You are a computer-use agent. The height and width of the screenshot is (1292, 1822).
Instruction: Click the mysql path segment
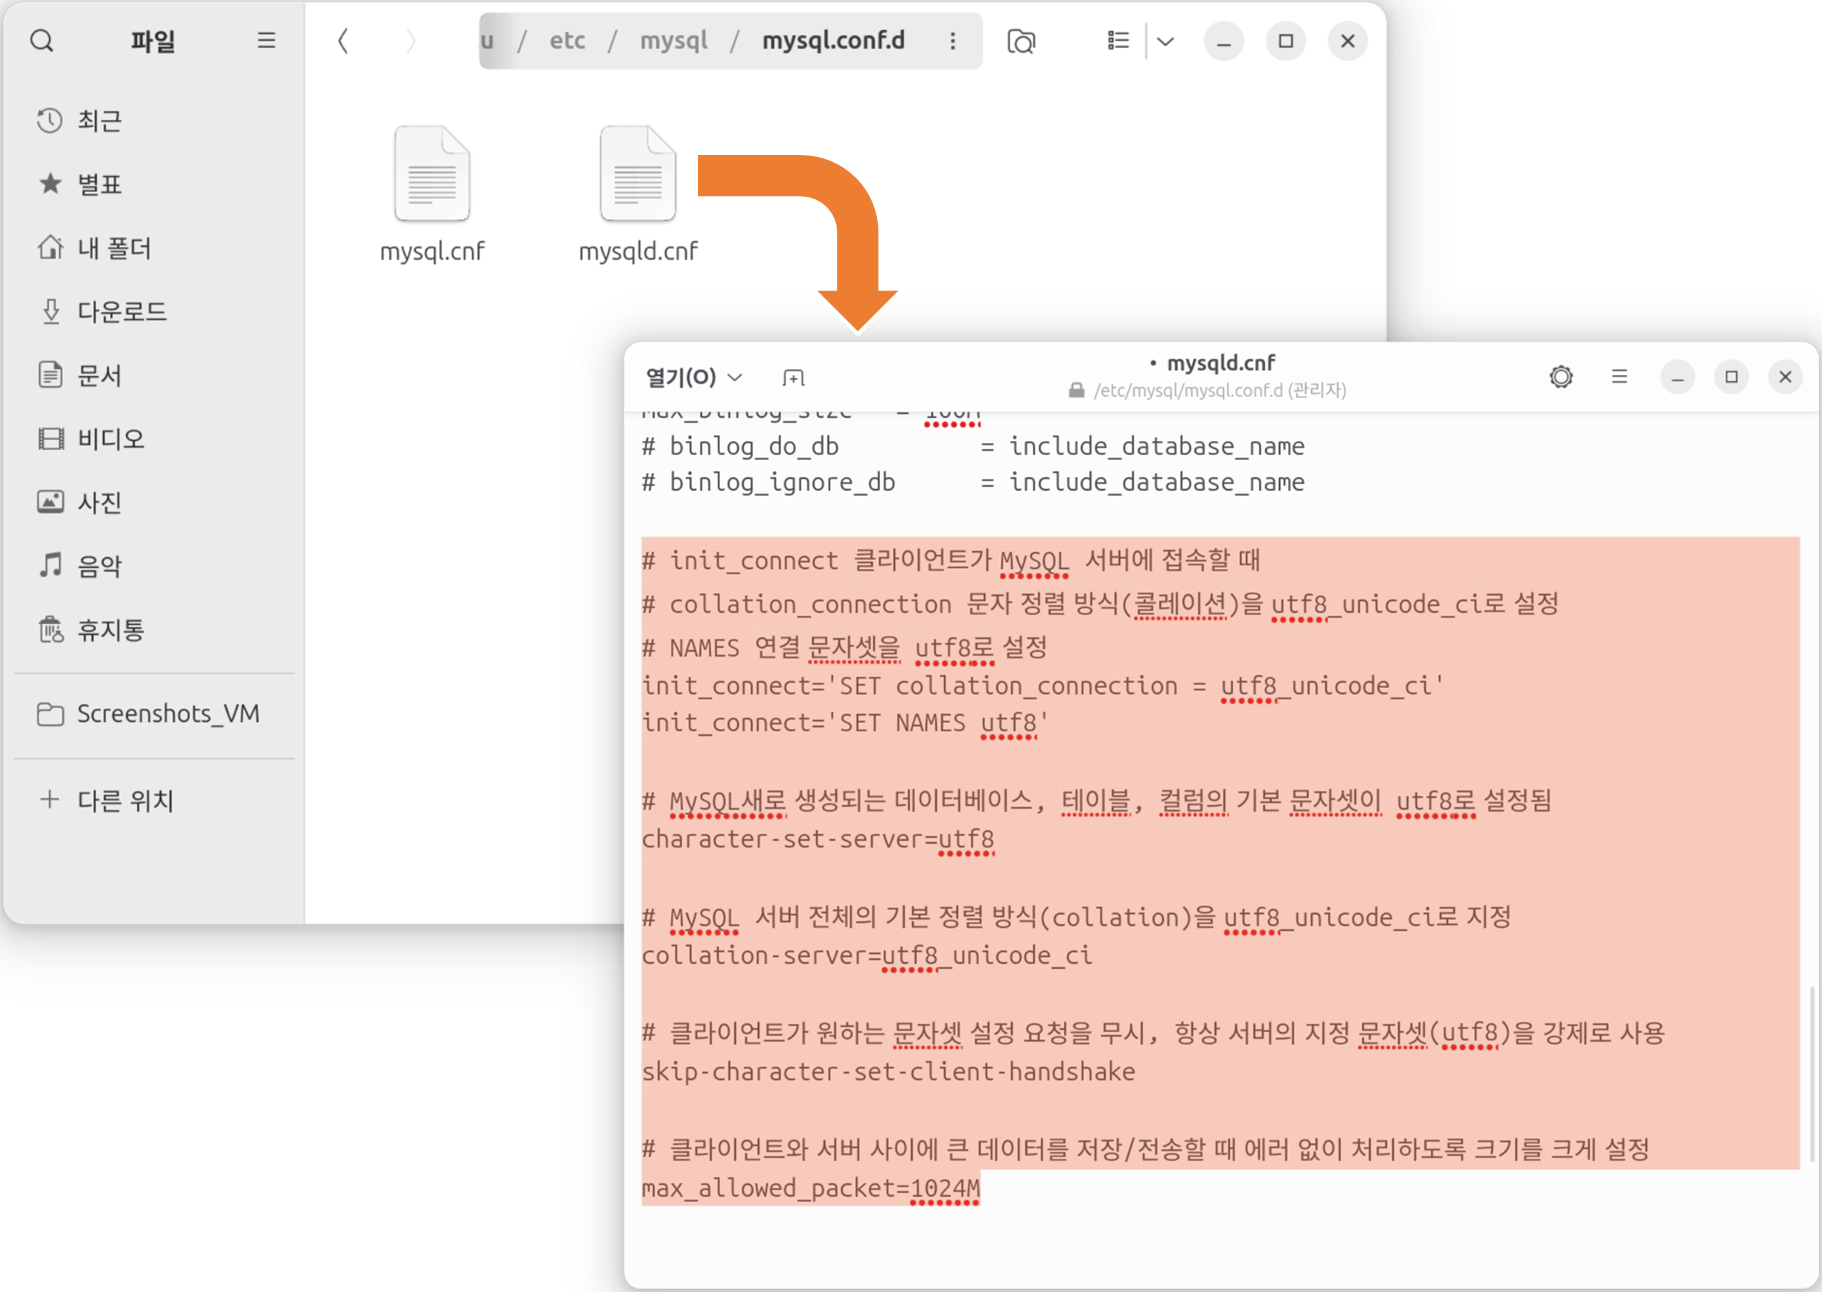(x=673, y=41)
